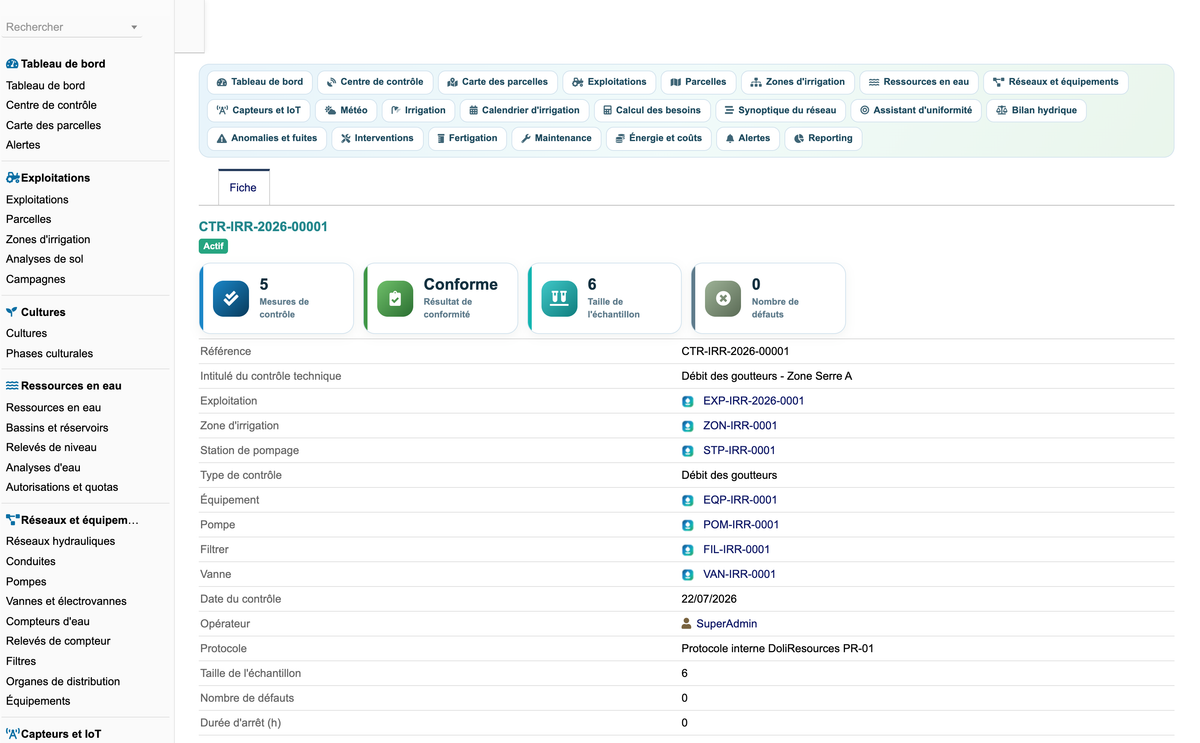The height and width of the screenshot is (743, 1200).
Task: Click icon beside STP-IRR-0001
Action: pyautogui.click(x=688, y=451)
